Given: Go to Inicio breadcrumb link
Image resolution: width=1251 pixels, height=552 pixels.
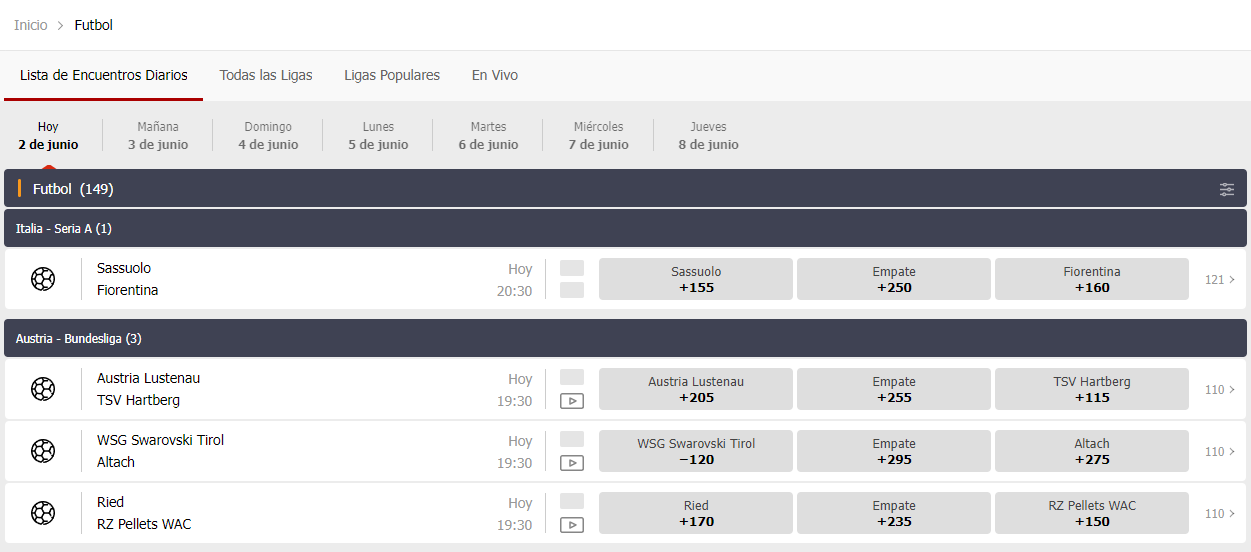Looking at the screenshot, I should [x=30, y=25].
